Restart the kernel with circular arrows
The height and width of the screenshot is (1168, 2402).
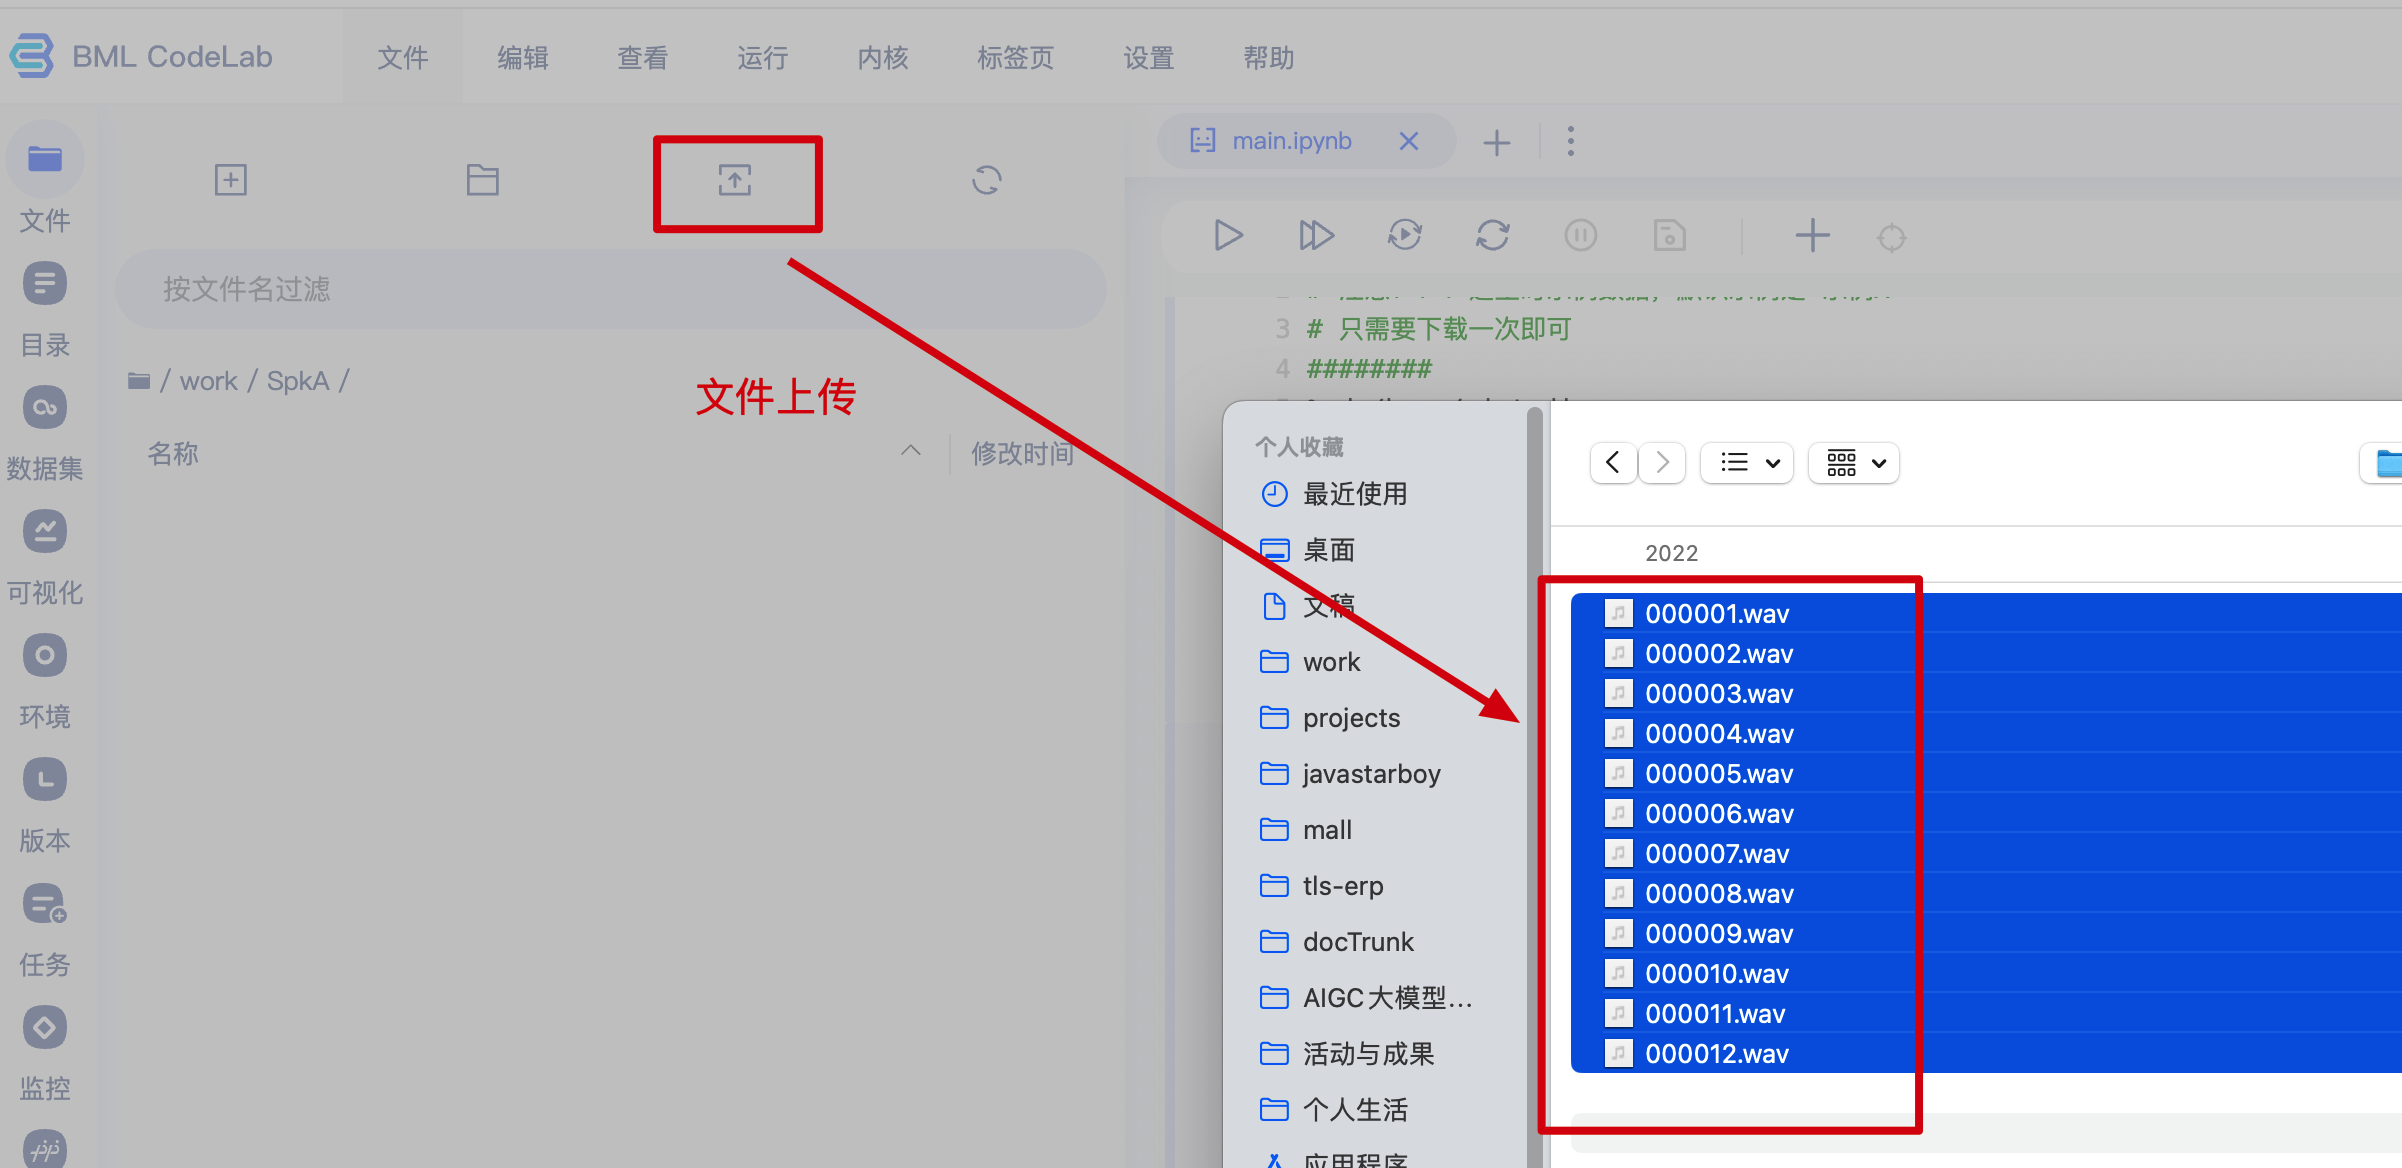click(1493, 236)
